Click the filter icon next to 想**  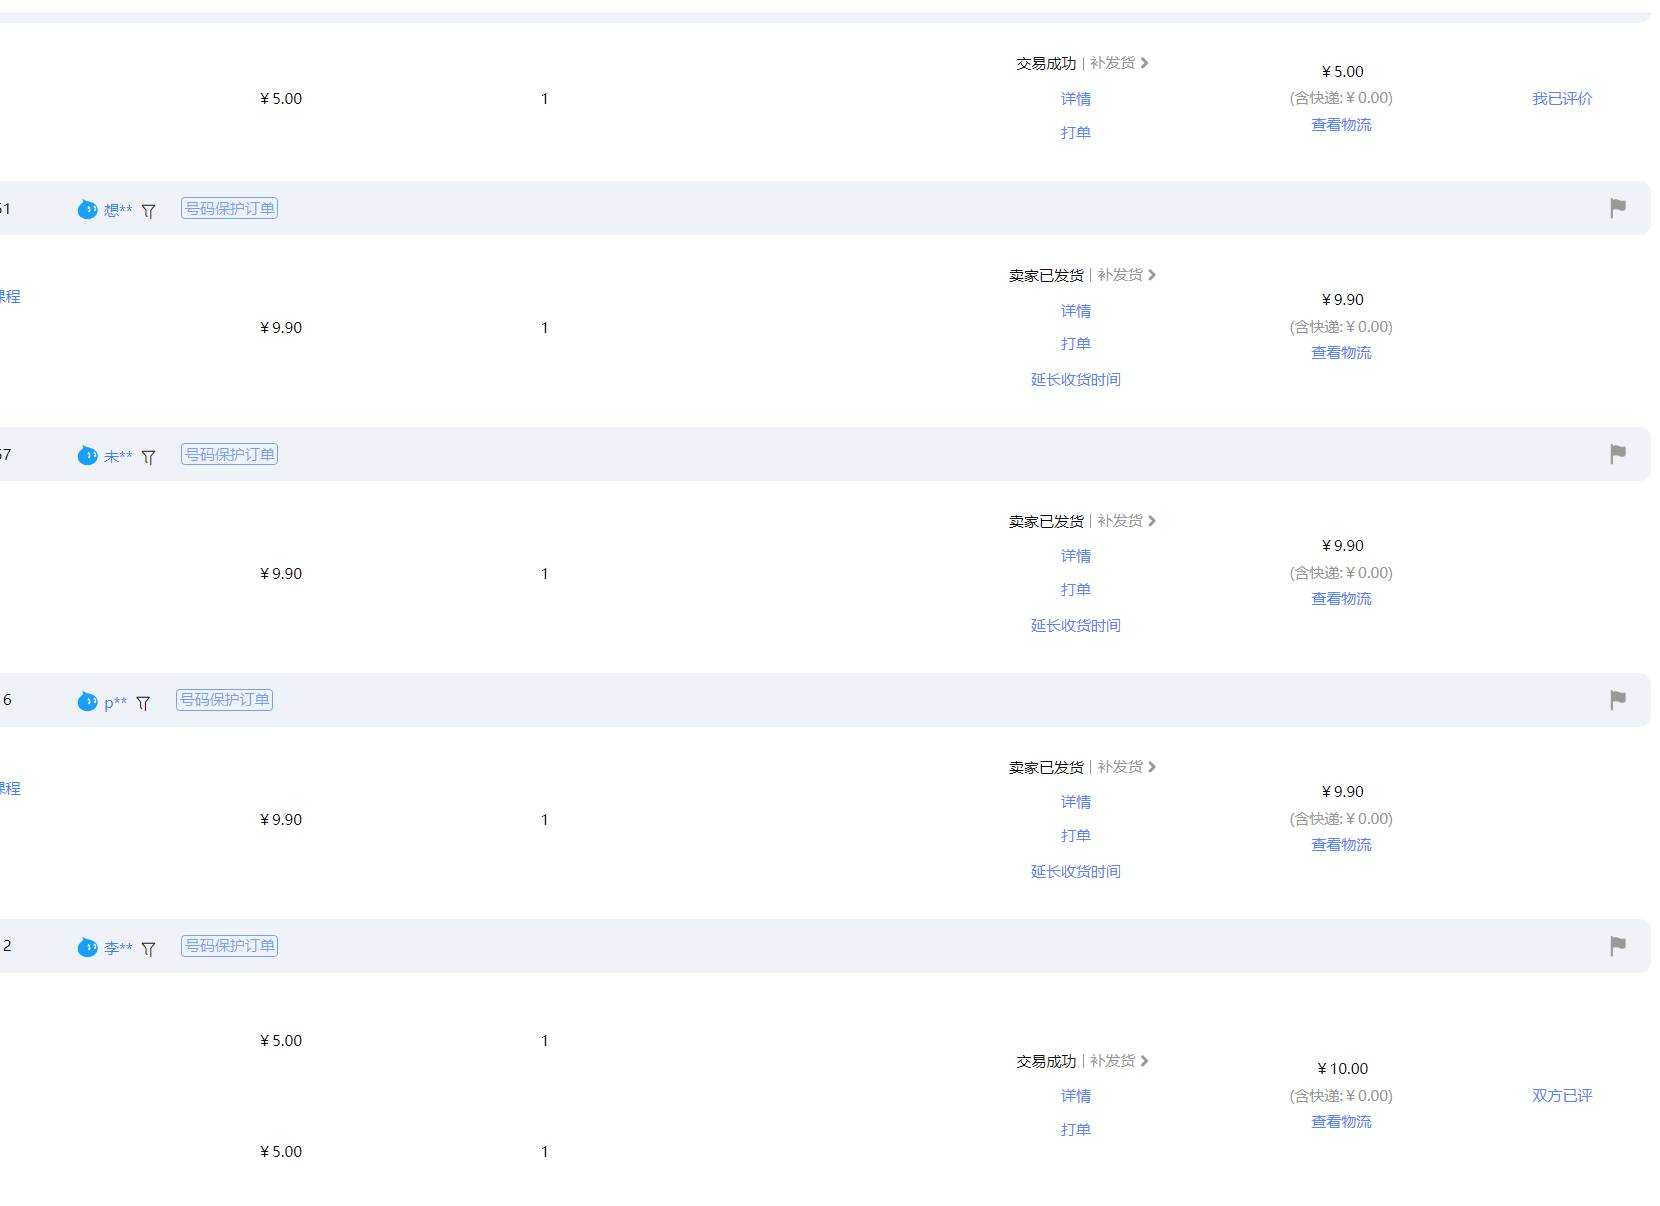[x=149, y=211]
